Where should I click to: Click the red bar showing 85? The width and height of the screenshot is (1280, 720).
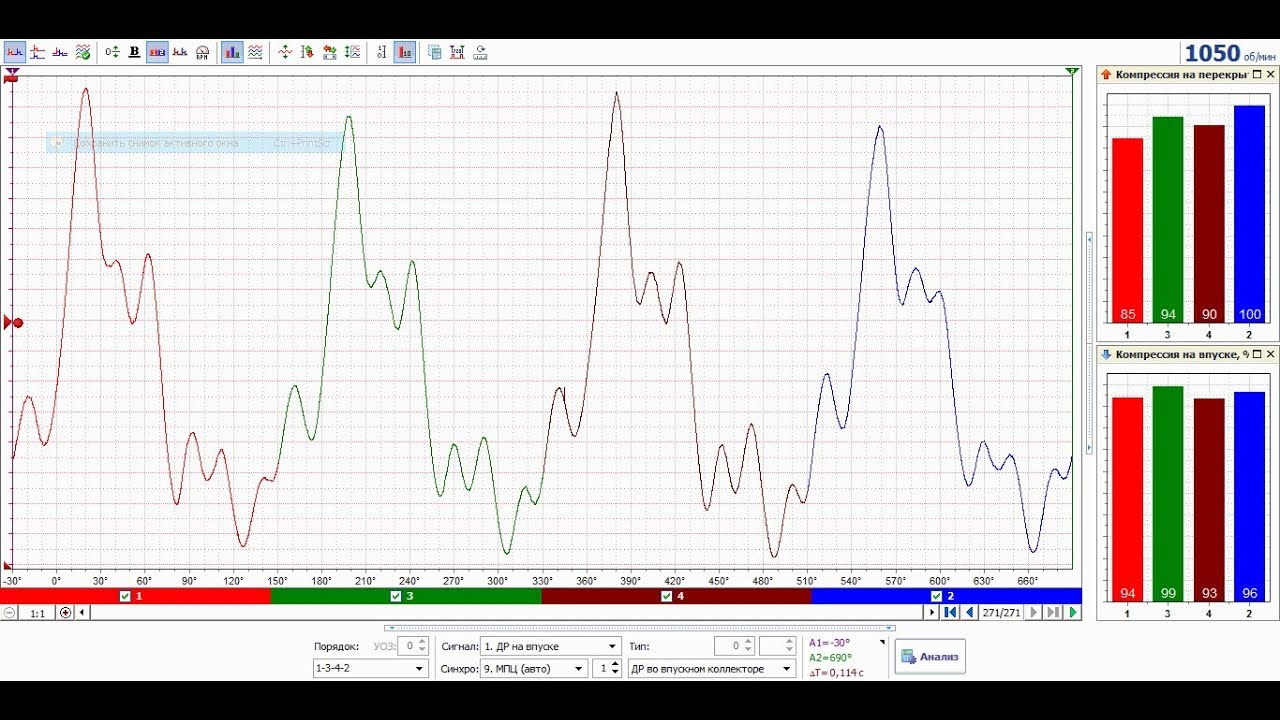(1127, 230)
